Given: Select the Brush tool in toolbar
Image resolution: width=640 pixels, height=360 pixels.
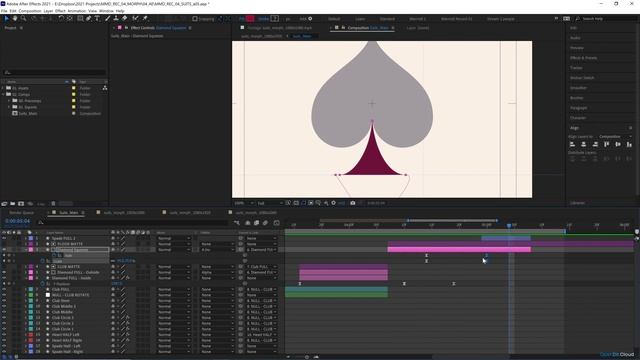Looking at the screenshot, I should click(108, 19).
